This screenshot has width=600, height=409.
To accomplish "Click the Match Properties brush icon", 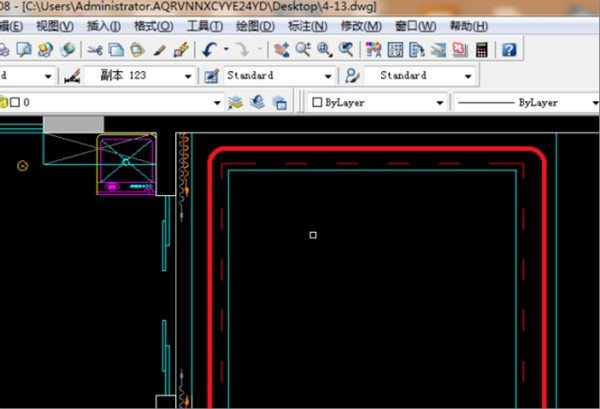I will (x=181, y=49).
